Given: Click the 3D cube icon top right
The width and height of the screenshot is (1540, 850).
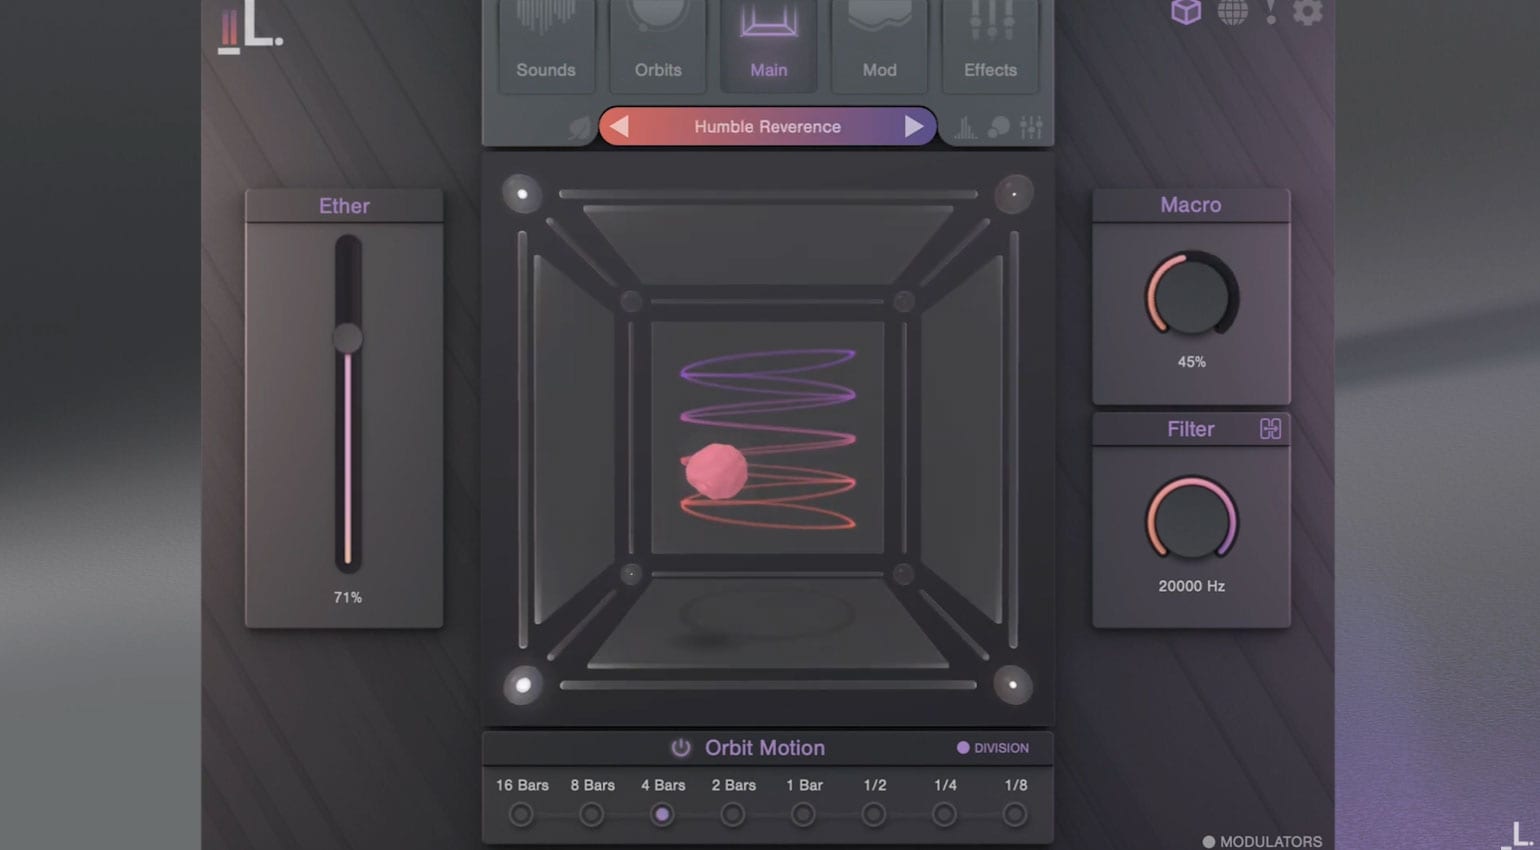Looking at the screenshot, I should coord(1185,12).
